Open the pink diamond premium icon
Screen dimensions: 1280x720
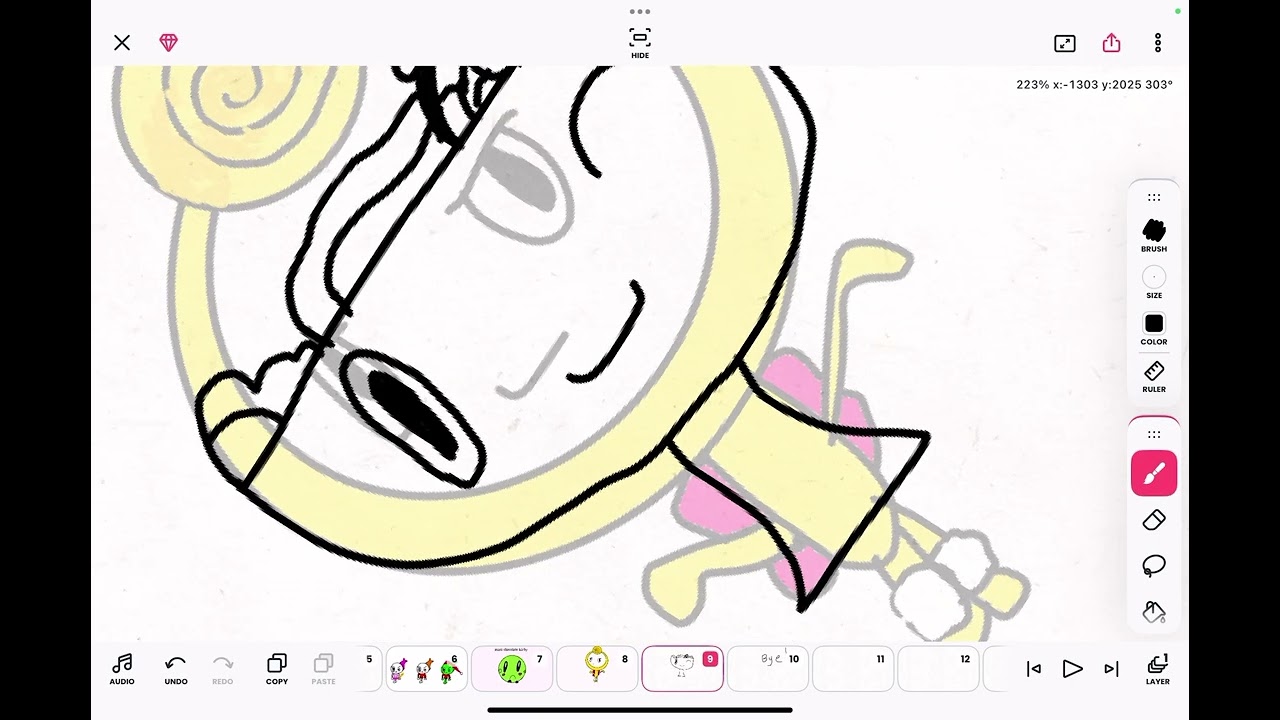[x=168, y=43]
